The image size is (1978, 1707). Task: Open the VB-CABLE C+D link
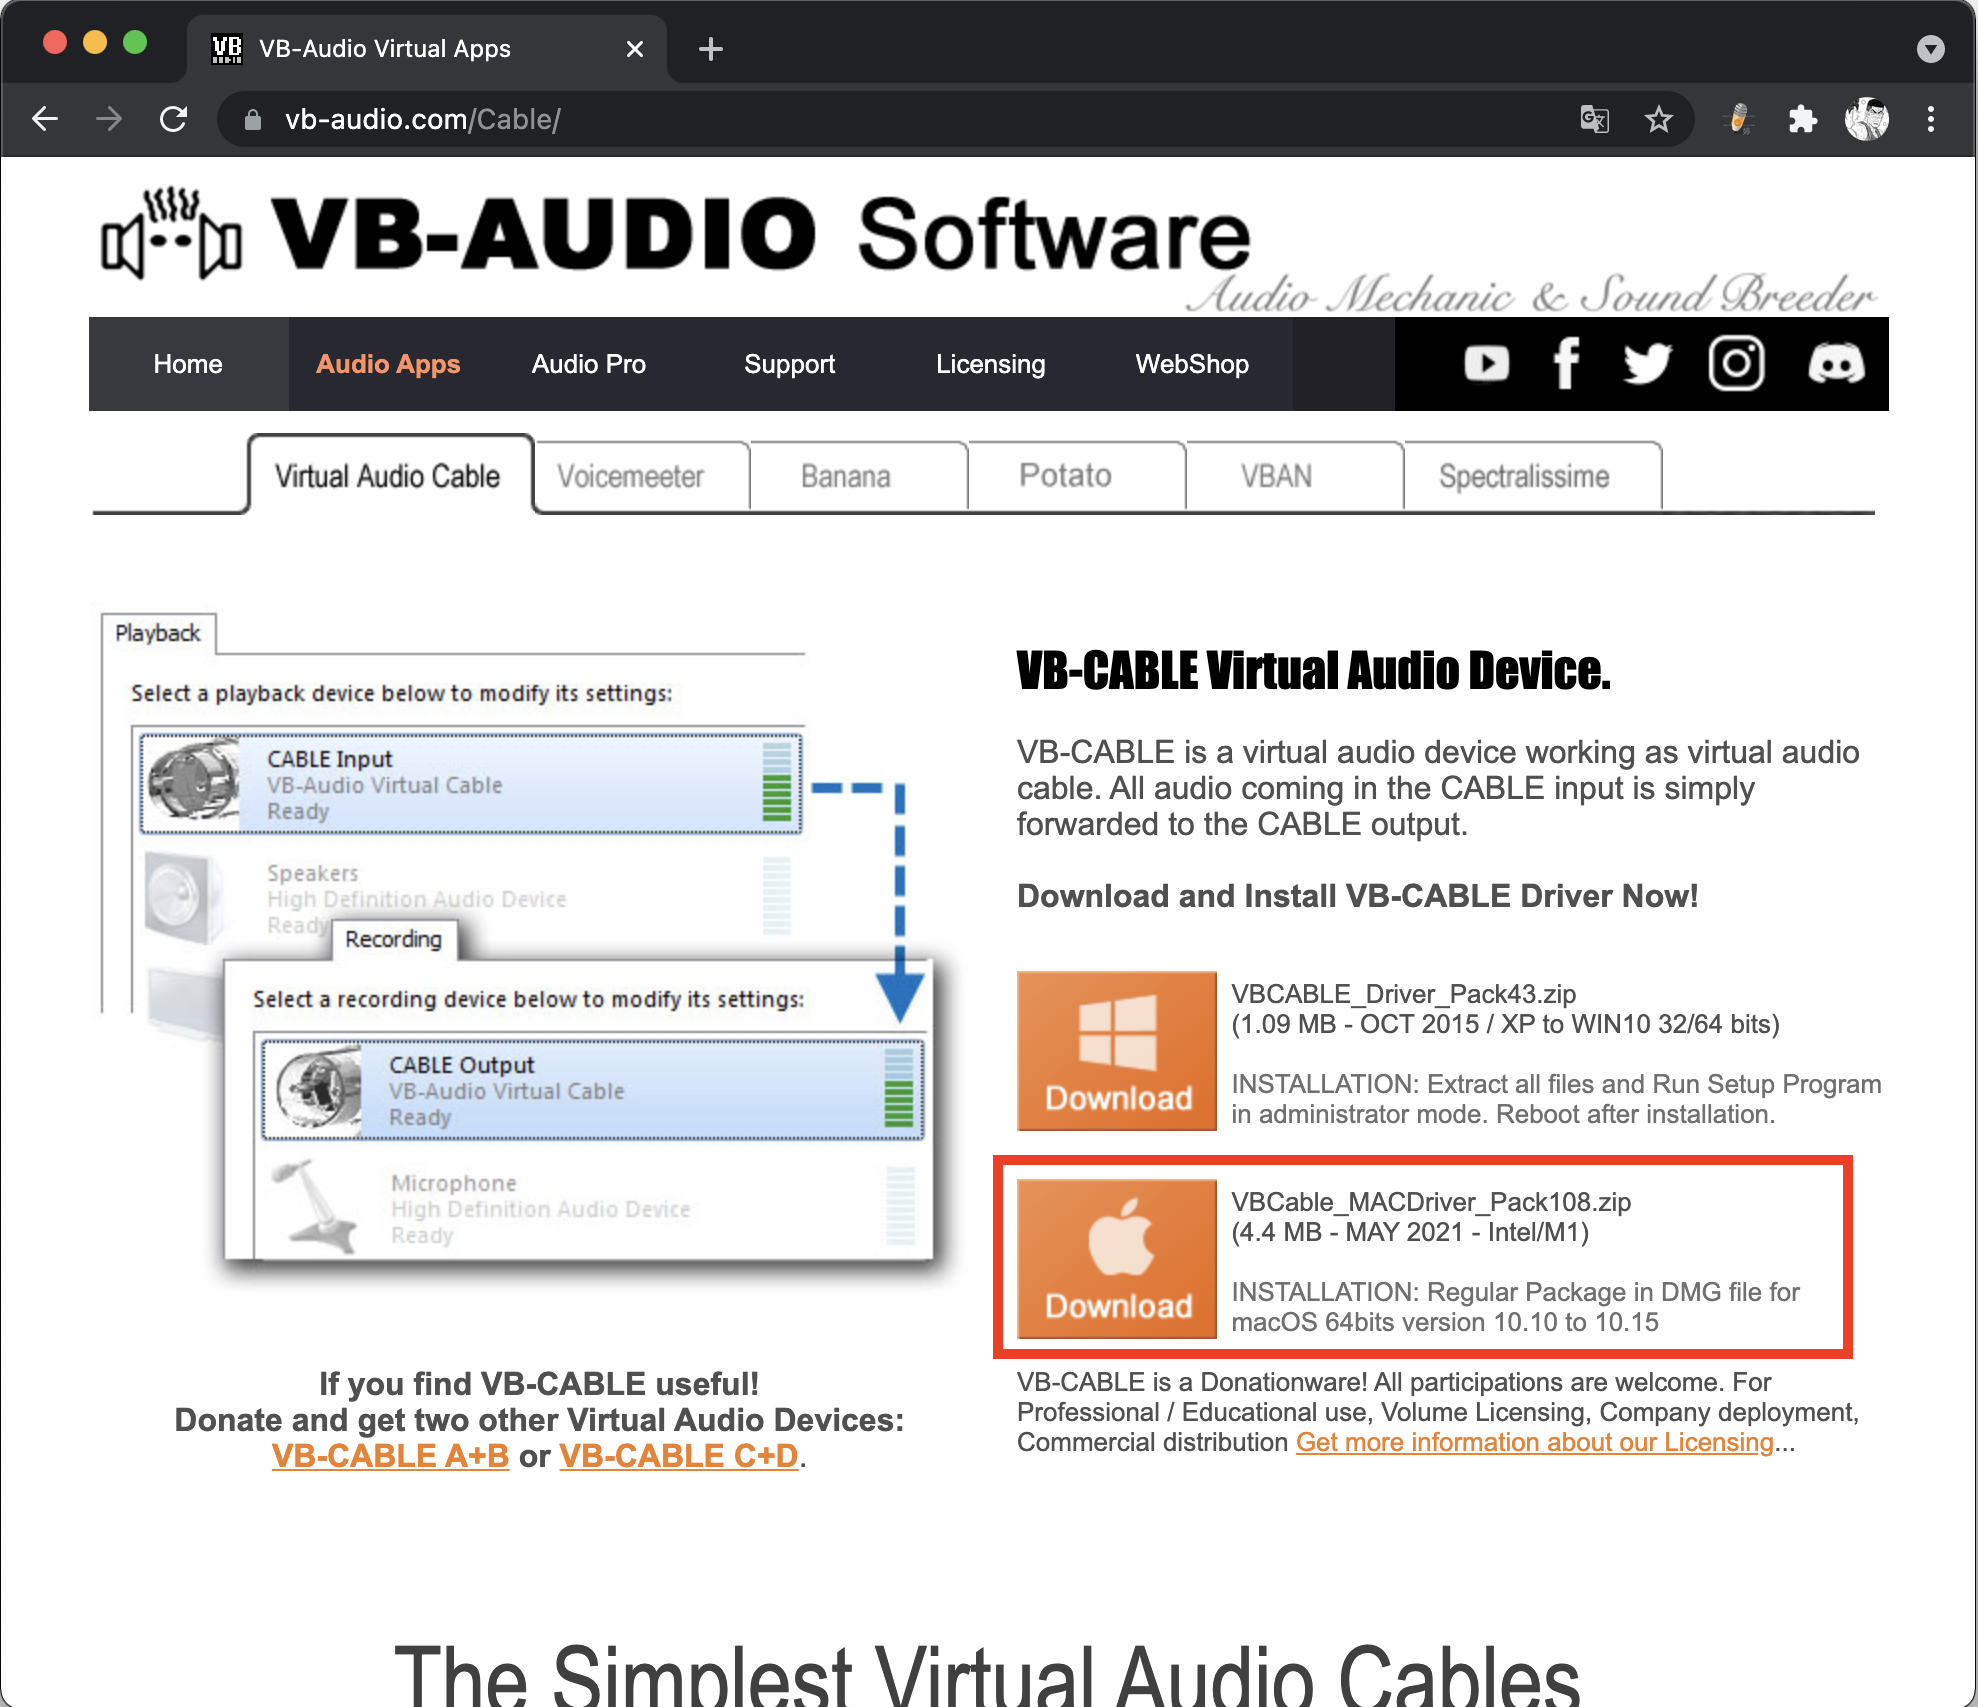point(679,1456)
